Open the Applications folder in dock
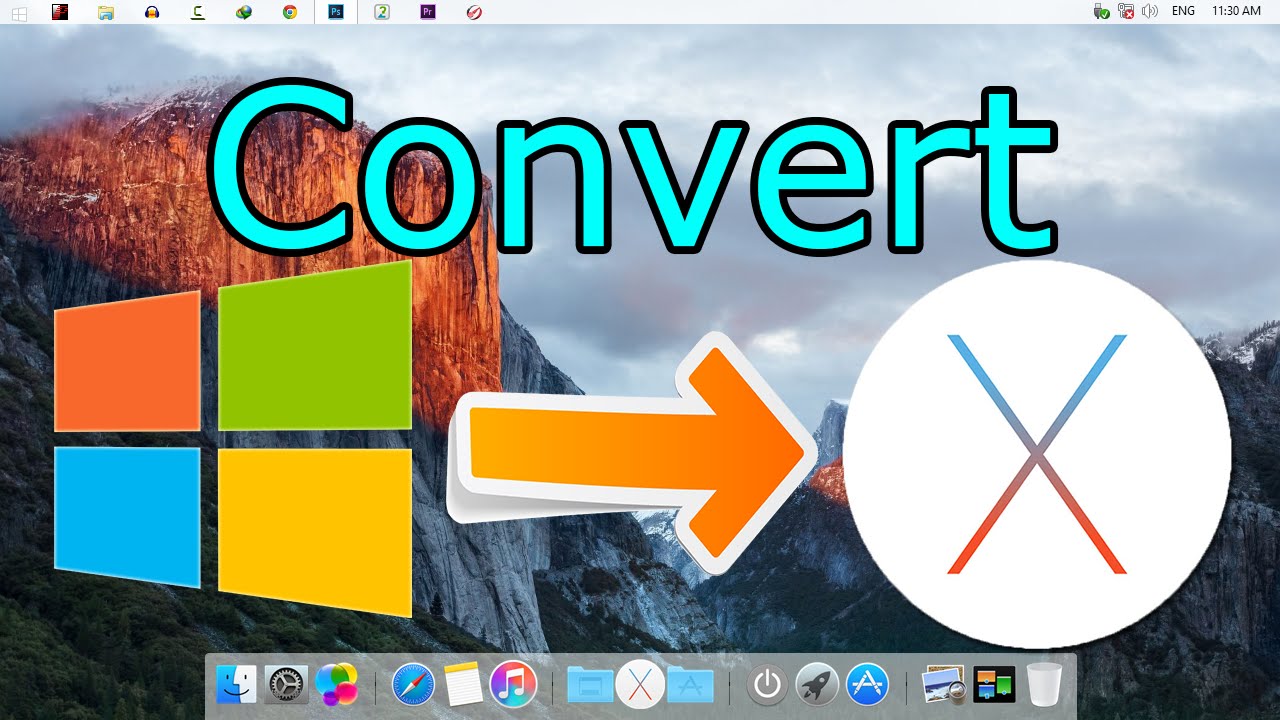 click(691, 684)
